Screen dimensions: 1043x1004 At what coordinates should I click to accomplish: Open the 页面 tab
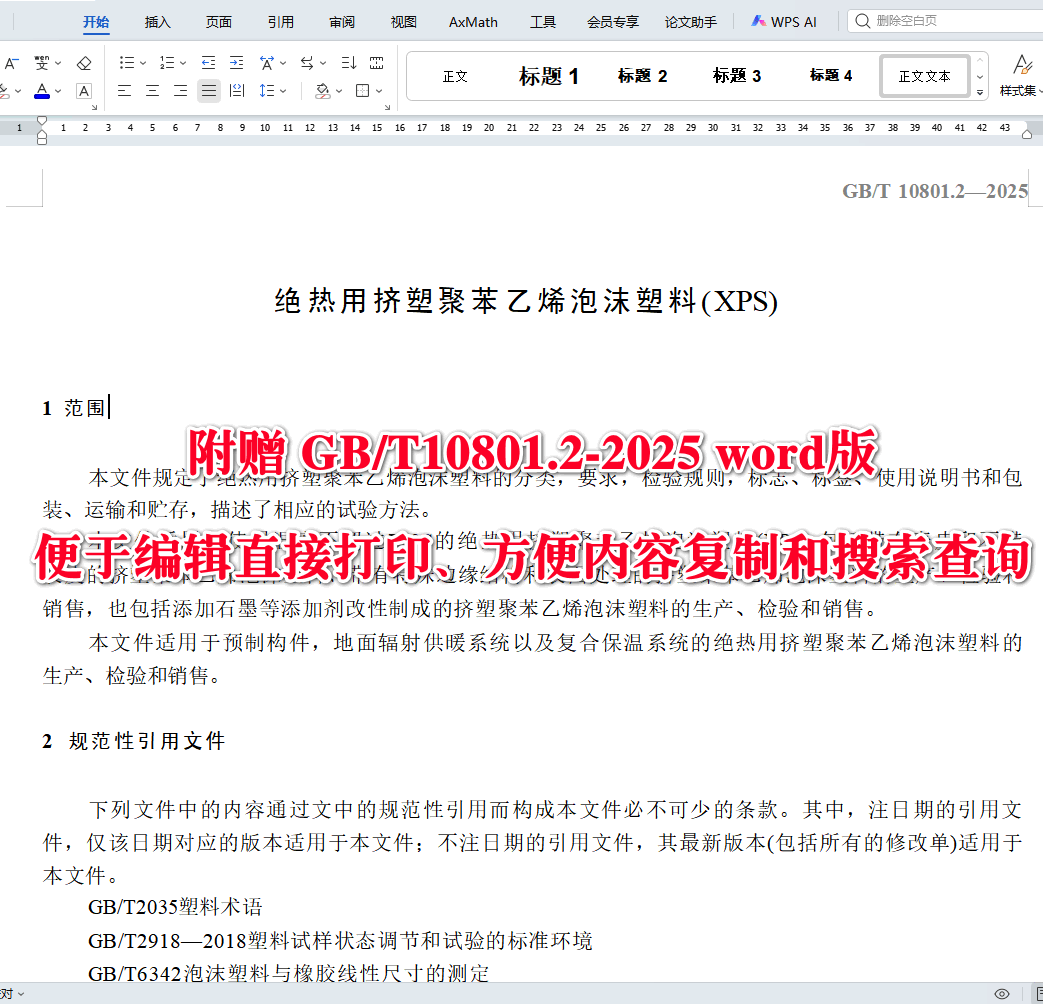pos(219,22)
